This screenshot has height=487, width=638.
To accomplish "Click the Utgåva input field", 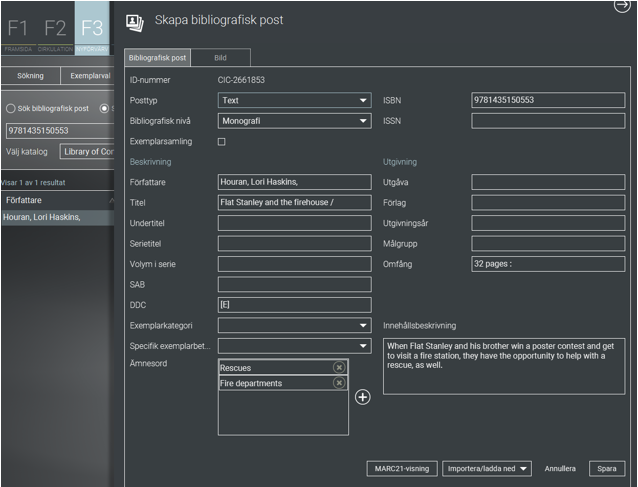I will (548, 182).
